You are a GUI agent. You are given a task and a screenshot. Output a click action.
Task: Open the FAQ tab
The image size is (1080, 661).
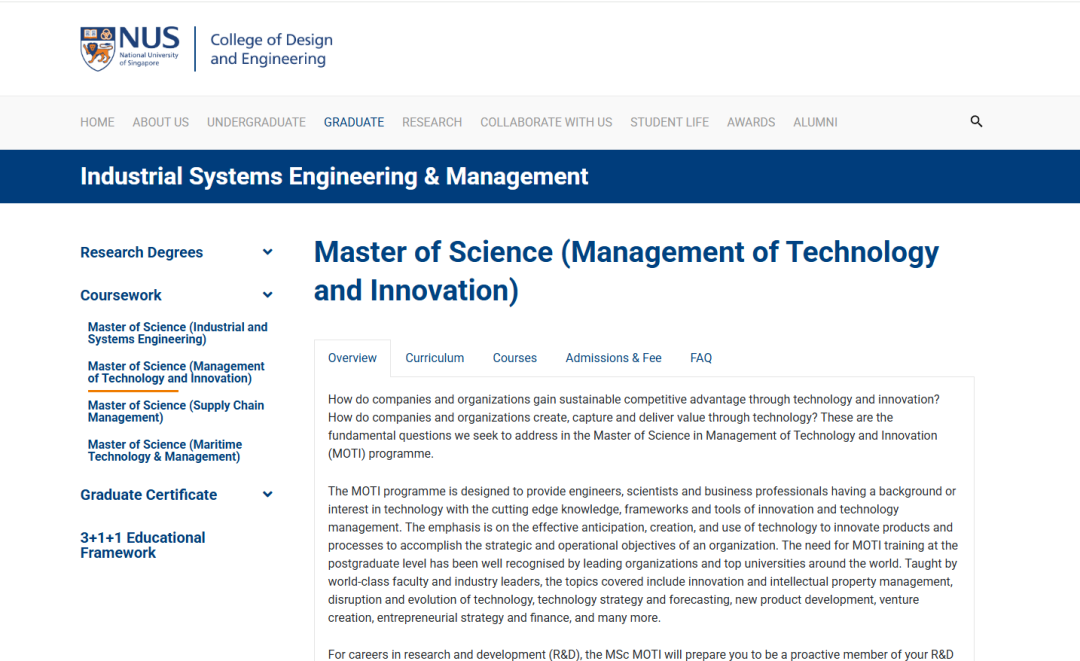701,358
